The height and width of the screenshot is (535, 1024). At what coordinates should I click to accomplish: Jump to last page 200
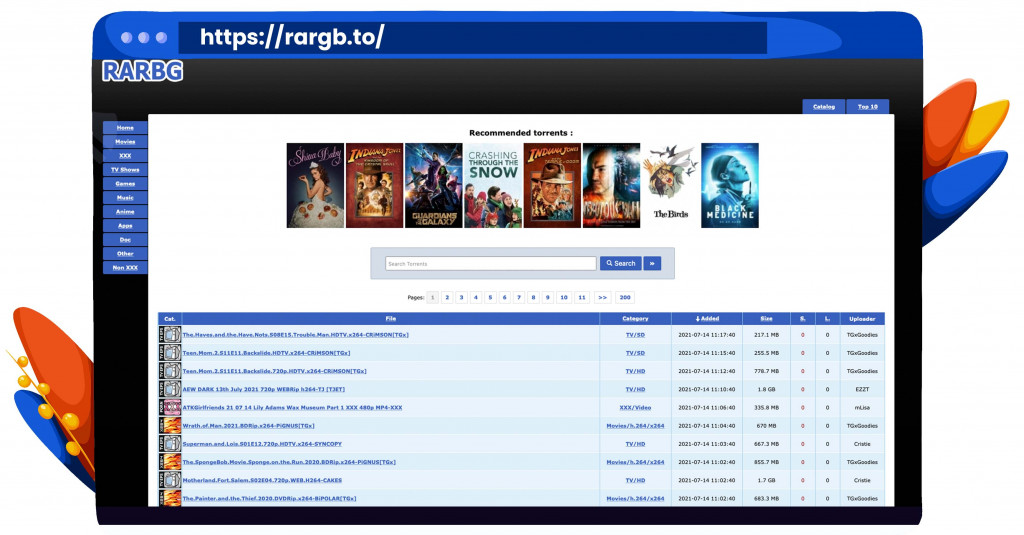[625, 297]
